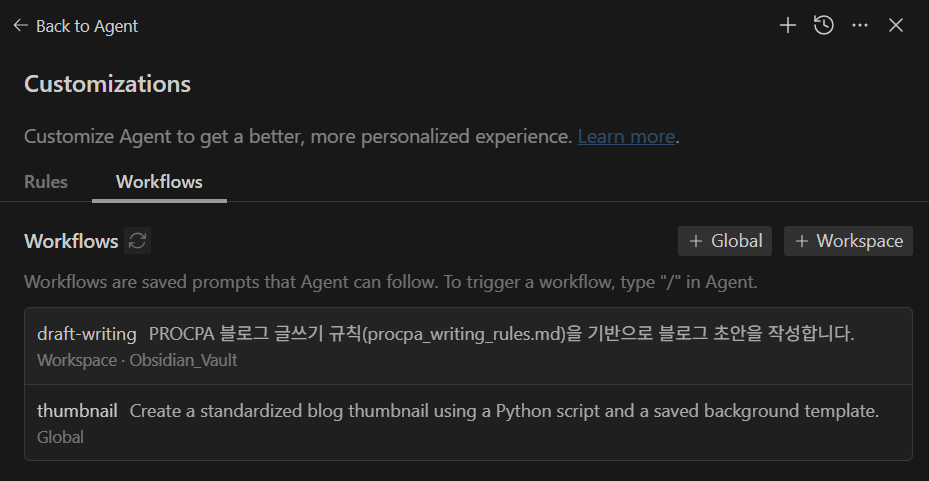Select the Workflows tab

pyautogui.click(x=159, y=182)
